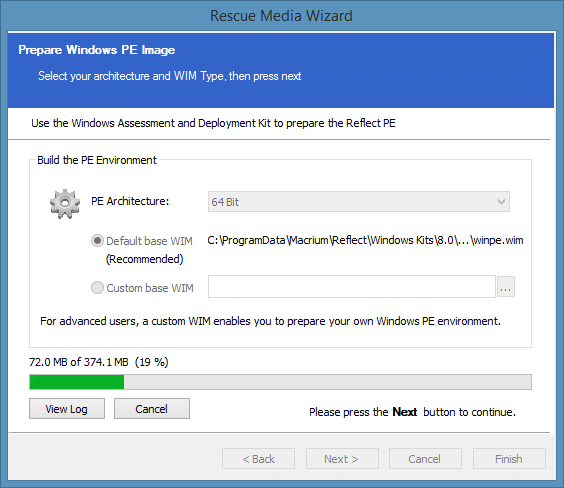This screenshot has width=564, height=488.
Task: Click the browse ellipsis button for custom WIM
Action: (x=506, y=287)
